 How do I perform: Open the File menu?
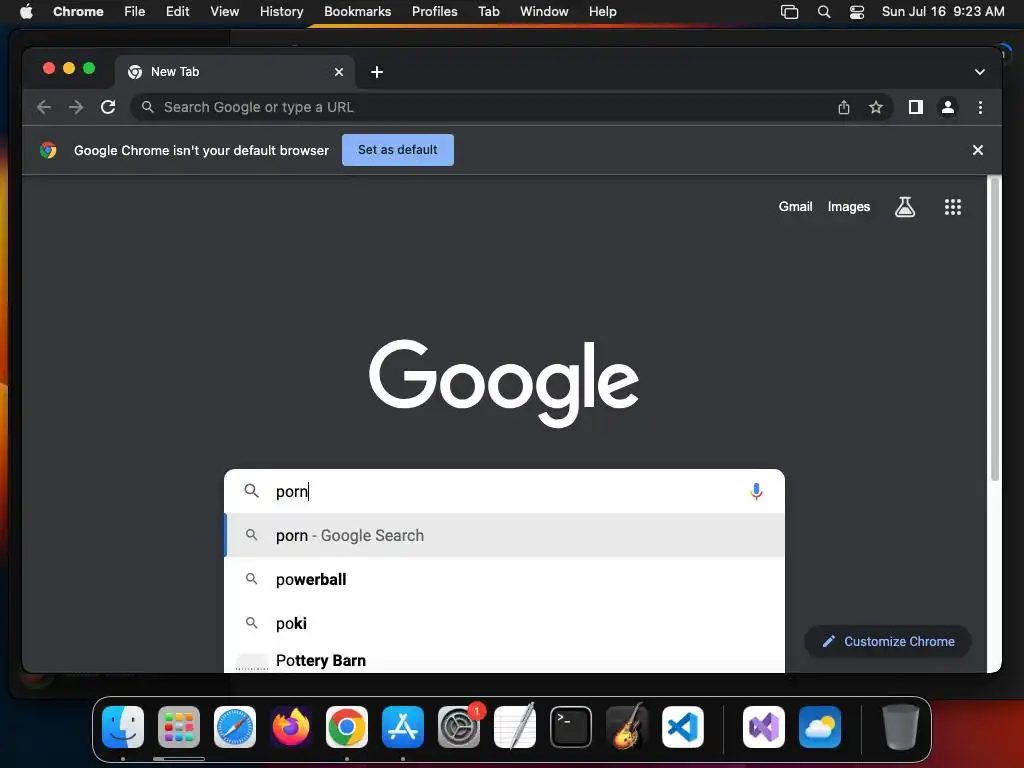pos(135,12)
